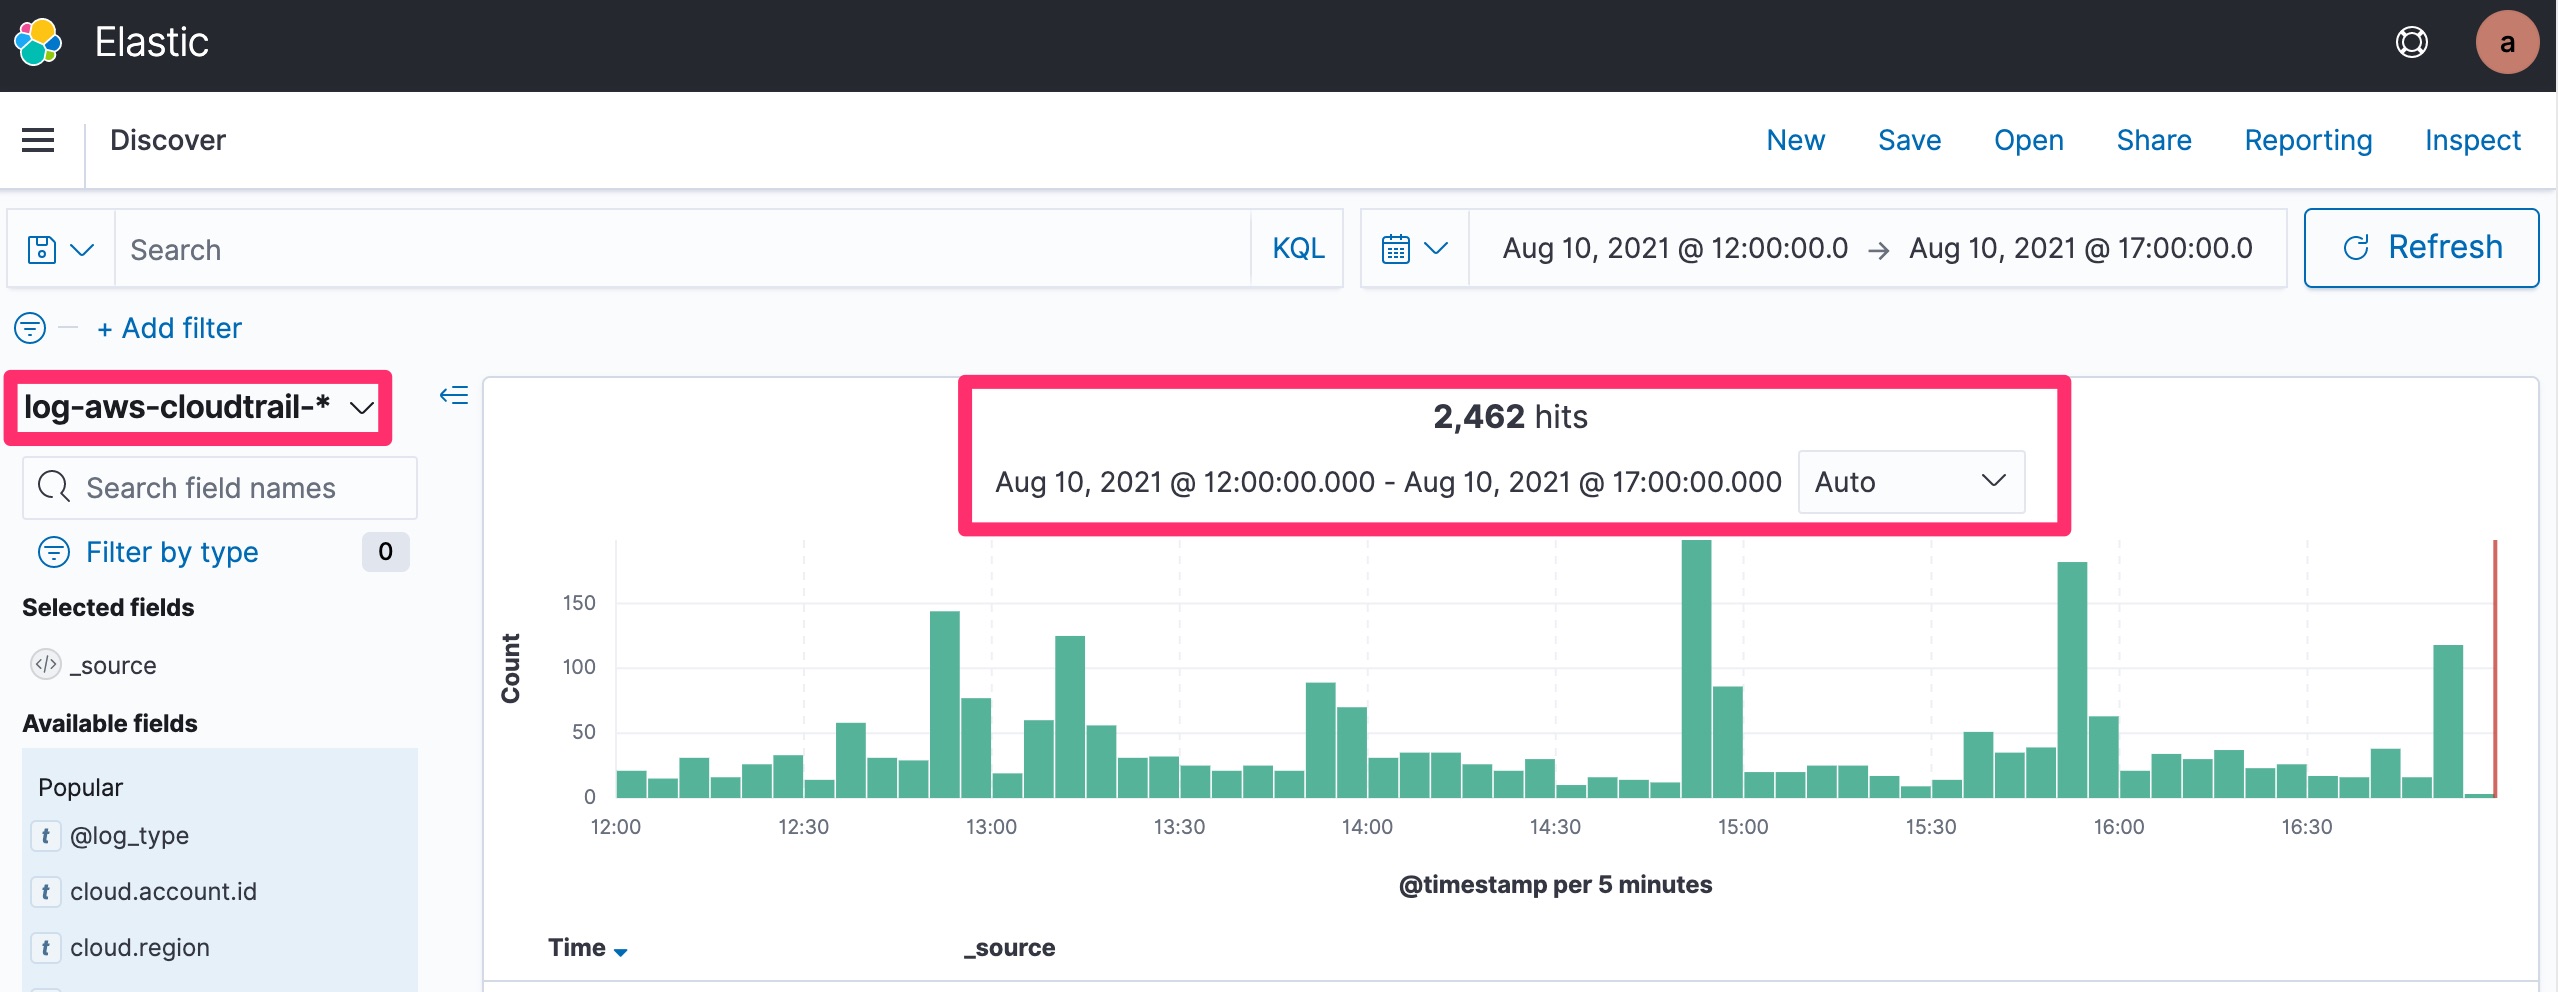Click the Share menu item

[2153, 140]
